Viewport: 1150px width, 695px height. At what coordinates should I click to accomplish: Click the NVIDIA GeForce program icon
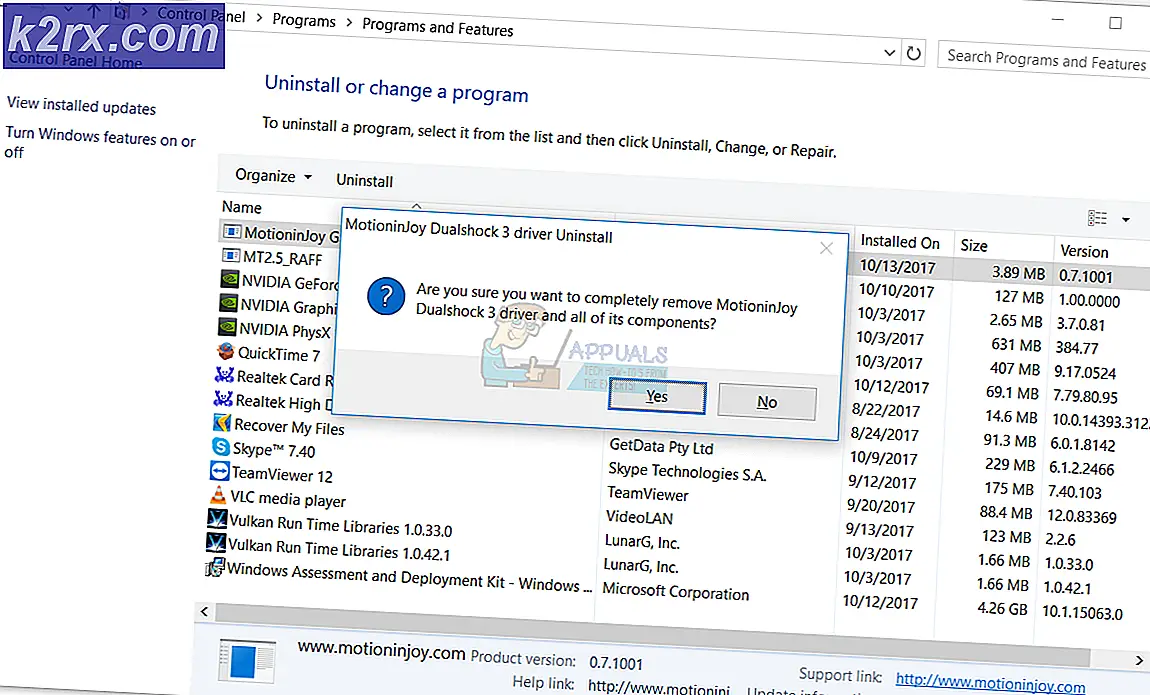click(230, 279)
